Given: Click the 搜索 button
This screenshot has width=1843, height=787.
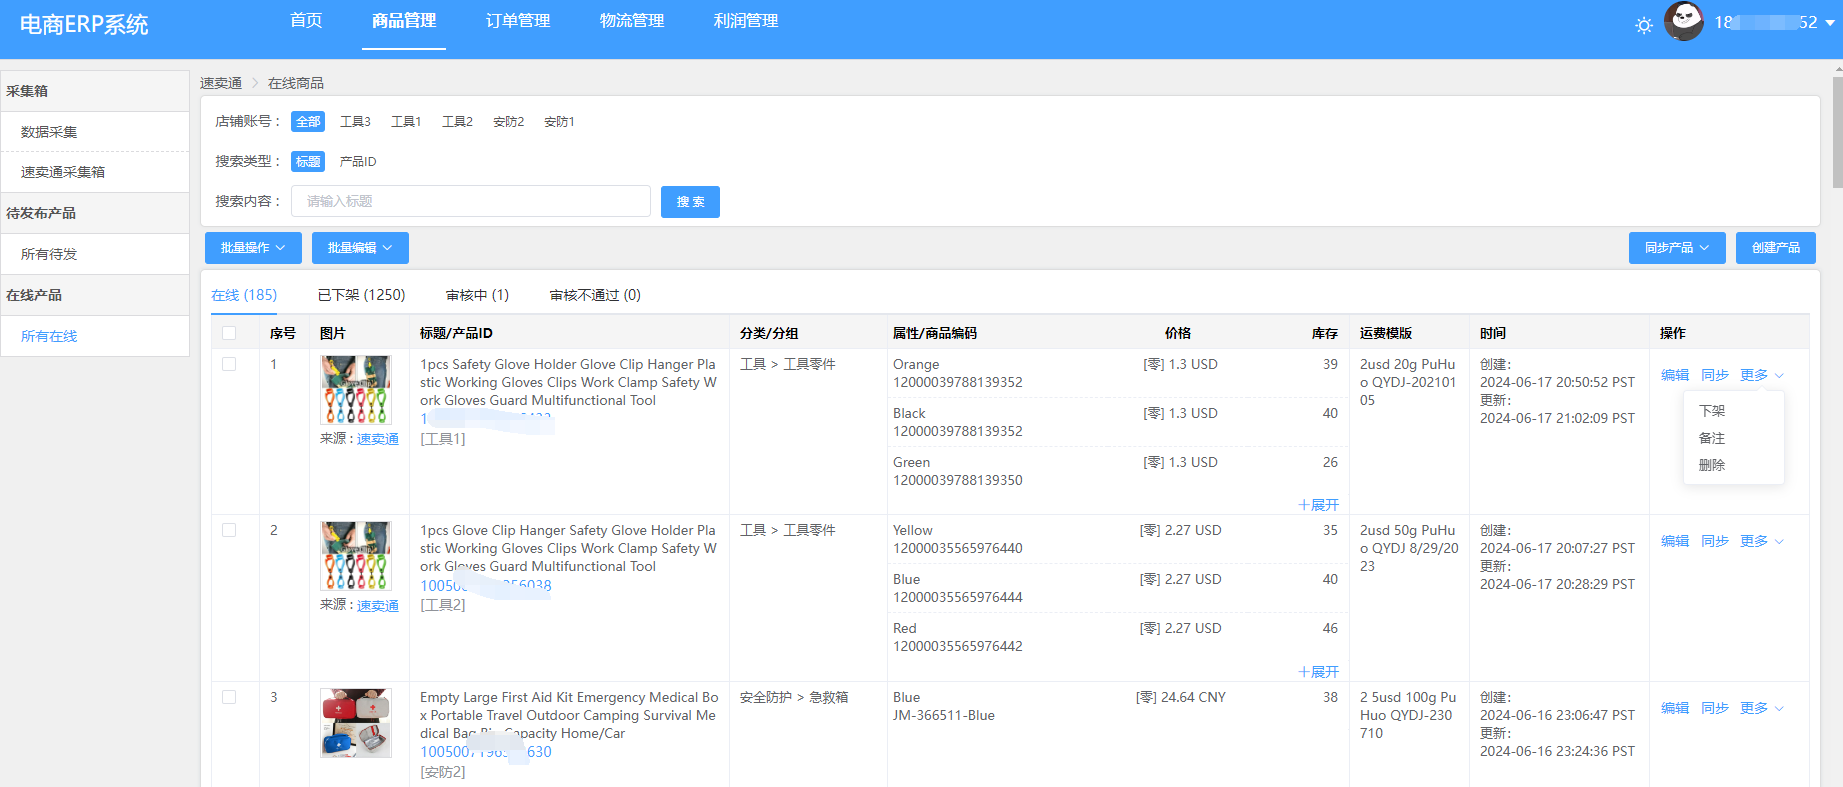Looking at the screenshot, I should (690, 202).
